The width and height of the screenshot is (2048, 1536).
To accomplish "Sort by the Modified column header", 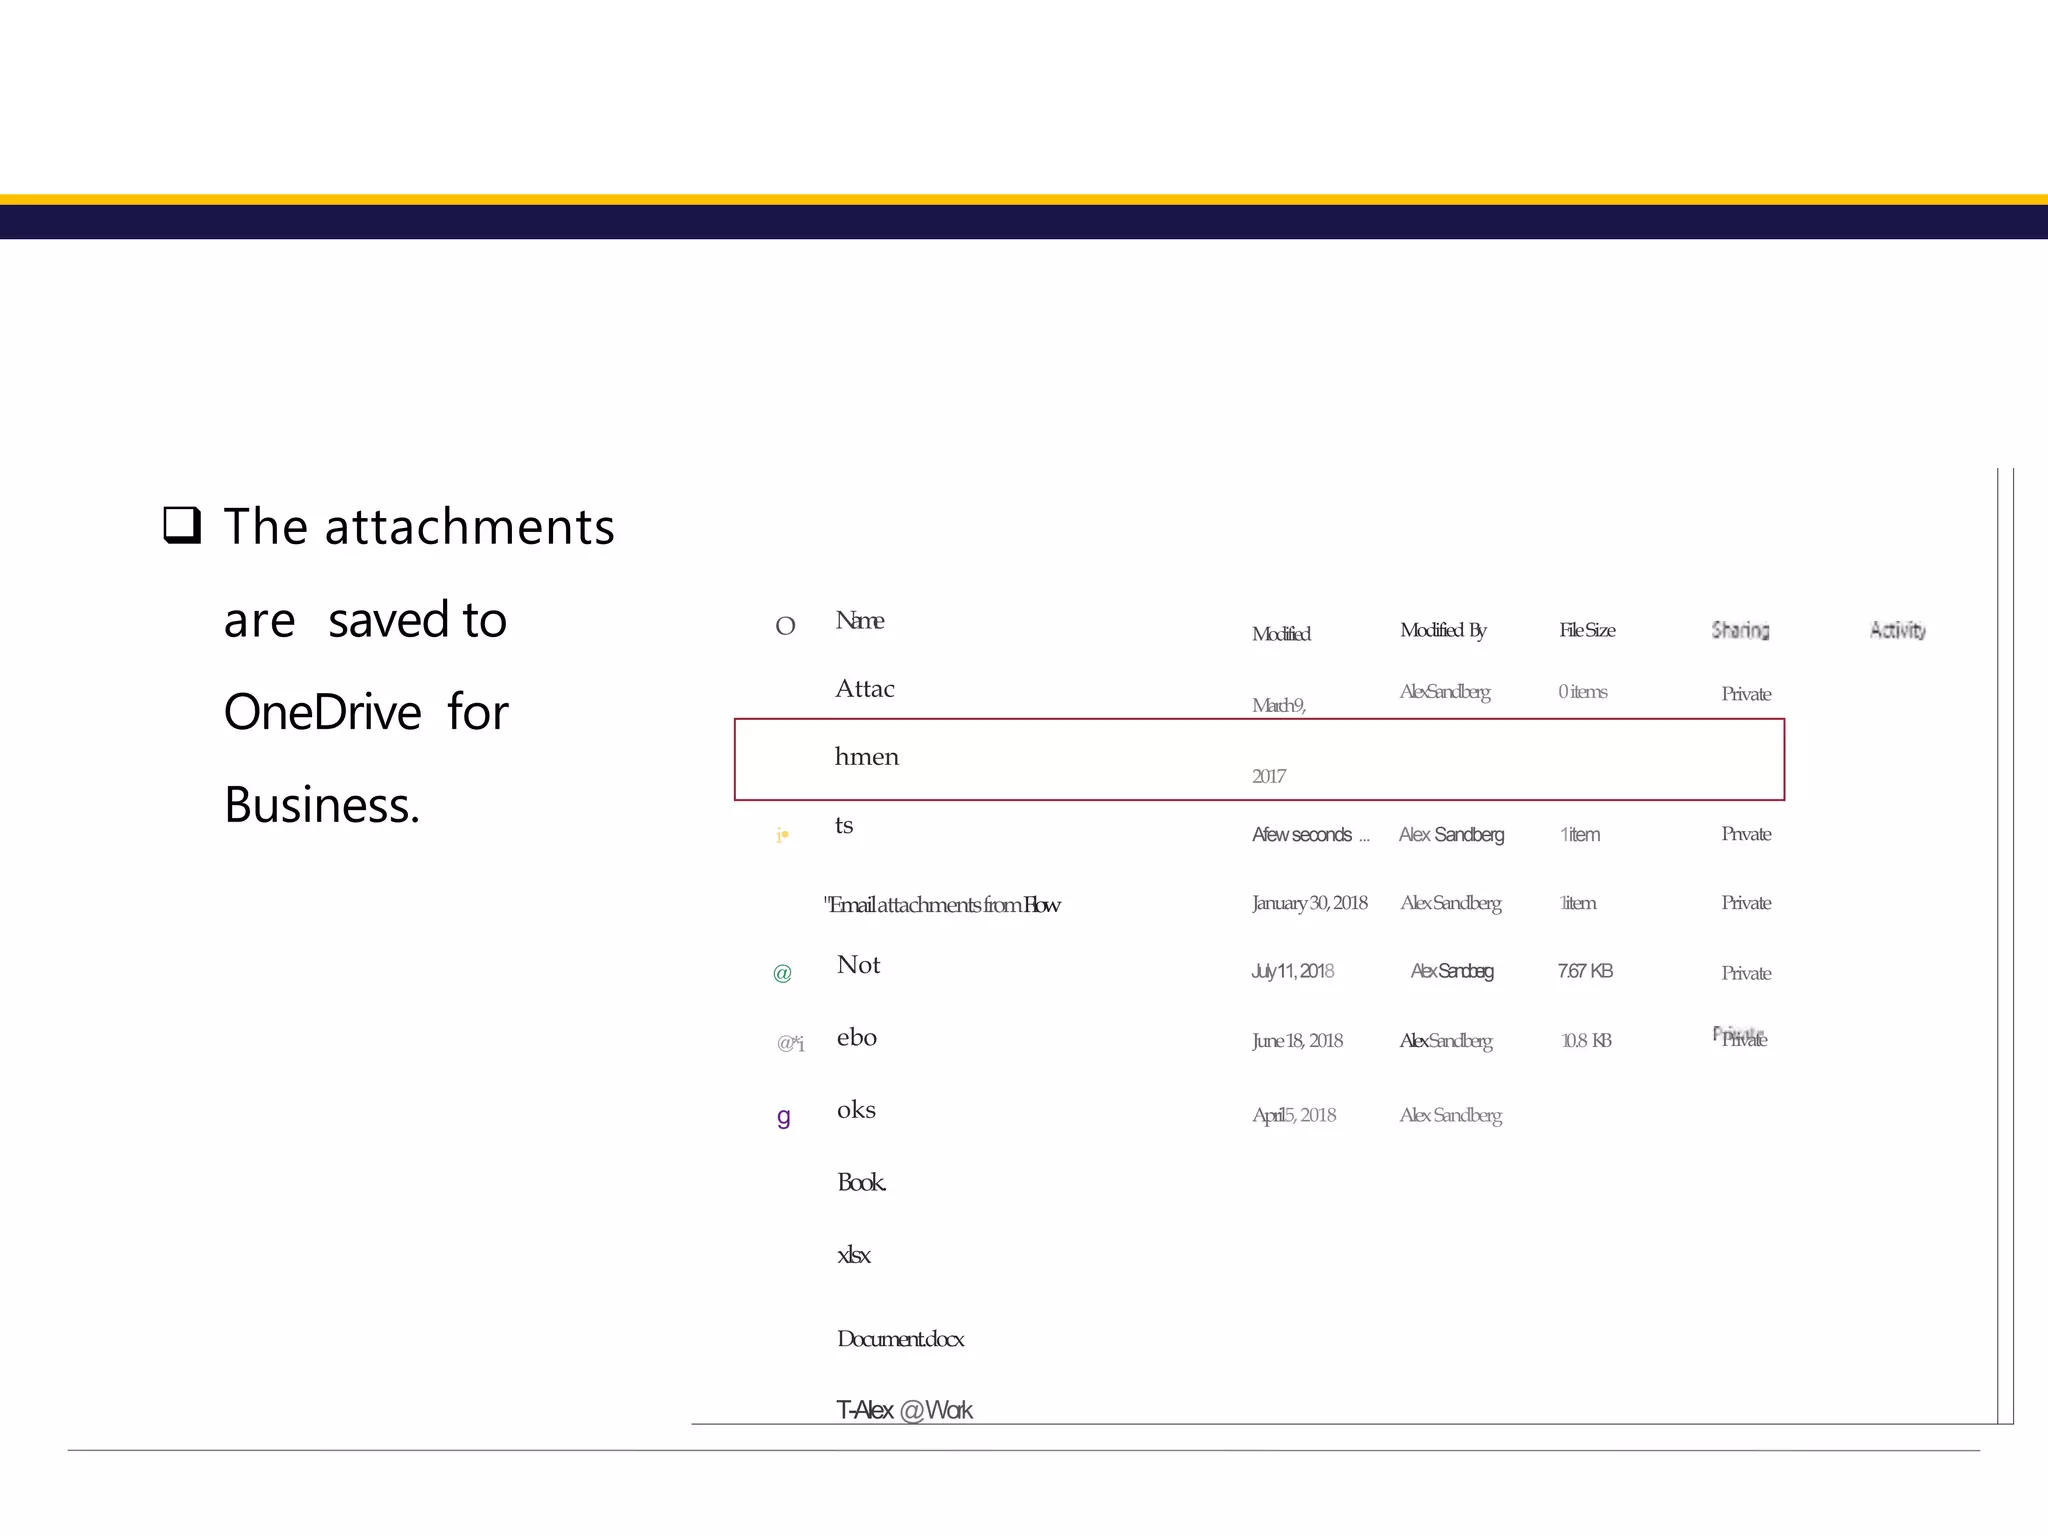I will point(1281,634).
